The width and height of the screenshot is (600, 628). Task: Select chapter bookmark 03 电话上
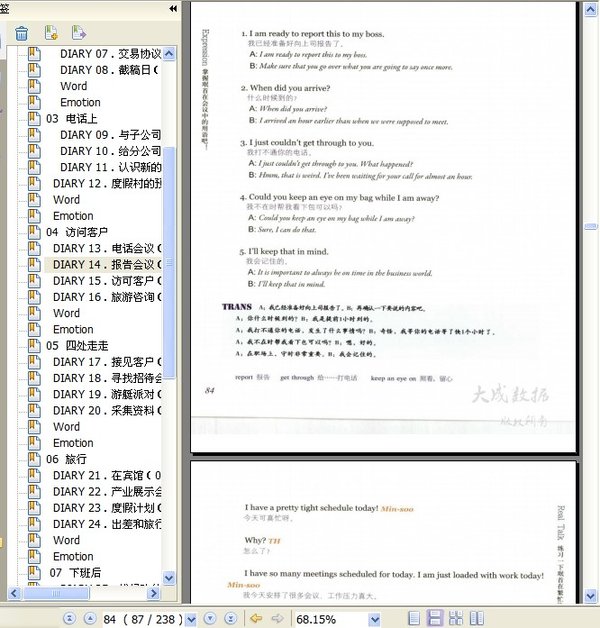[71, 119]
